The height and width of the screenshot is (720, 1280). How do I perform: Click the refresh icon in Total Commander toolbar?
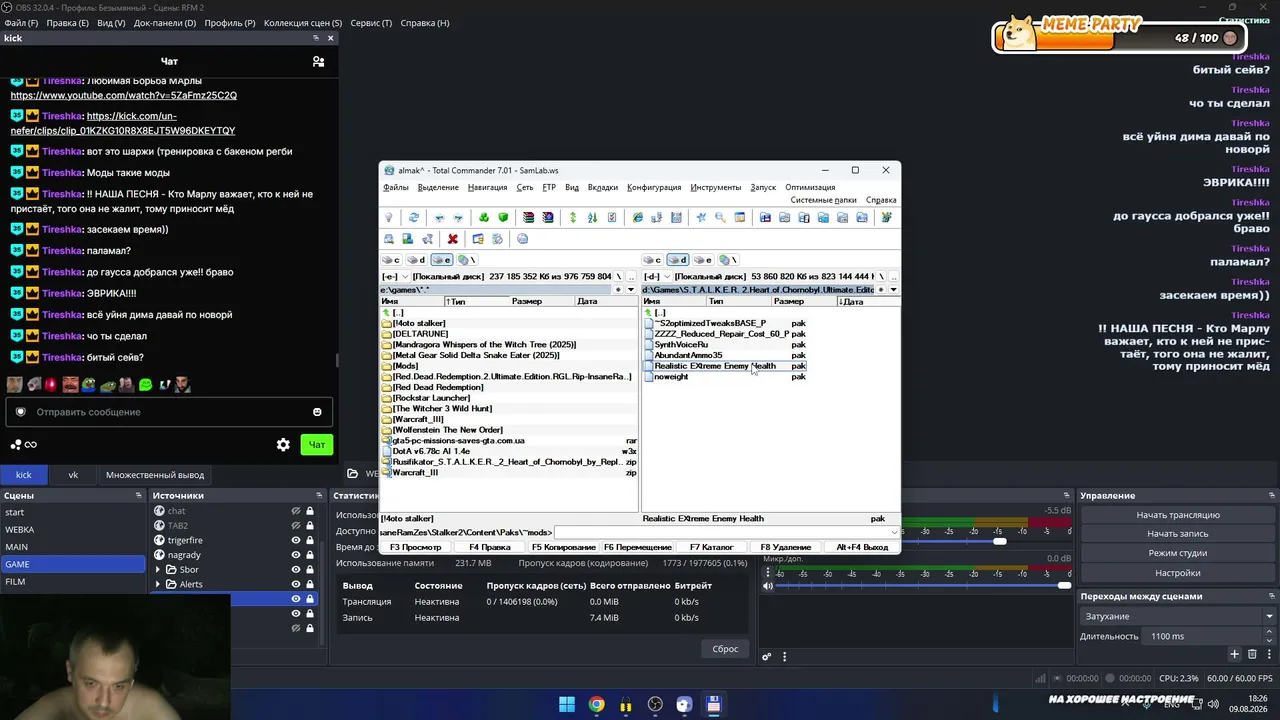pyautogui.click(x=414, y=217)
